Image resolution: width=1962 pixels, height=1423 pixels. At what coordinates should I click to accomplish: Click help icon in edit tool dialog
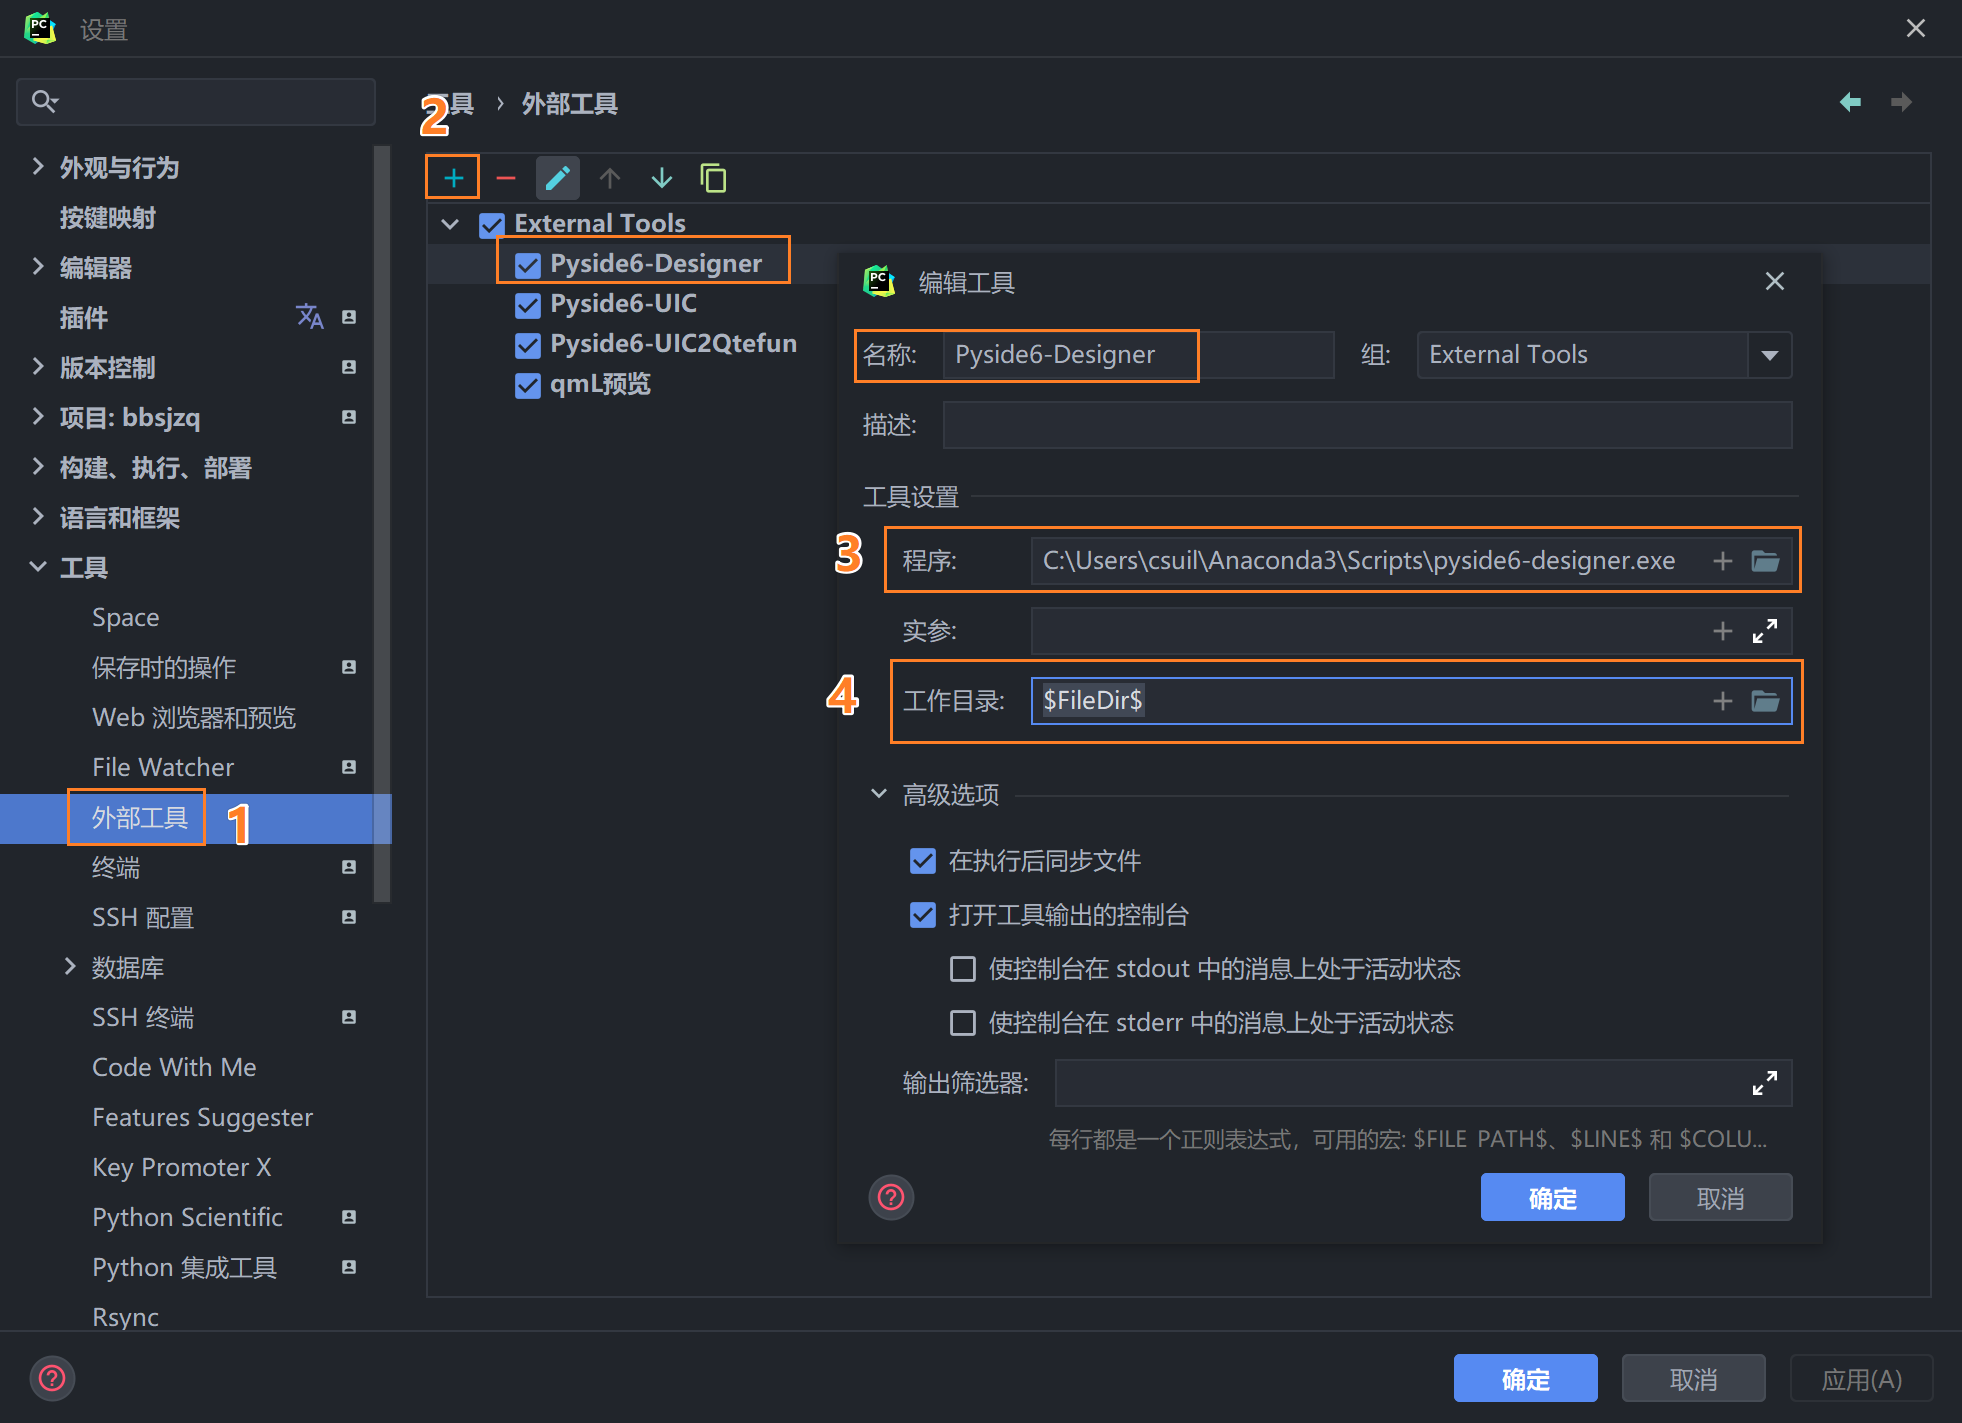[890, 1197]
